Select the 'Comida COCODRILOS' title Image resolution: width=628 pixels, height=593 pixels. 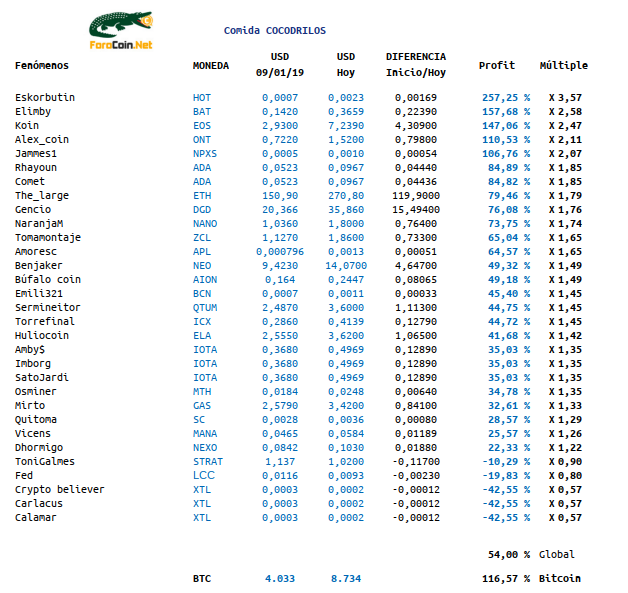click(275, 31)
